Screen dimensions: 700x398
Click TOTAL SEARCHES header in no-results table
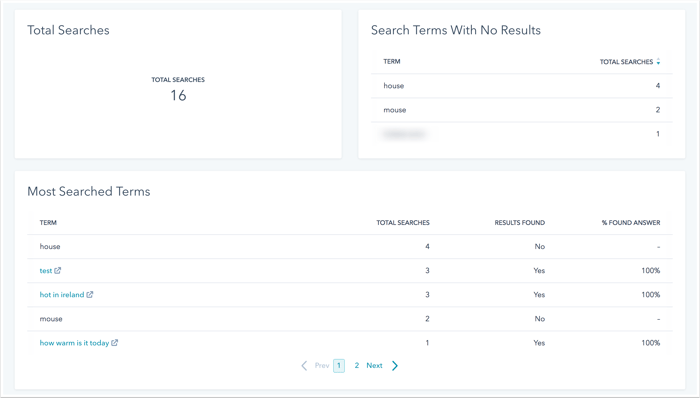pyautogui.click(x=626, y=62)
